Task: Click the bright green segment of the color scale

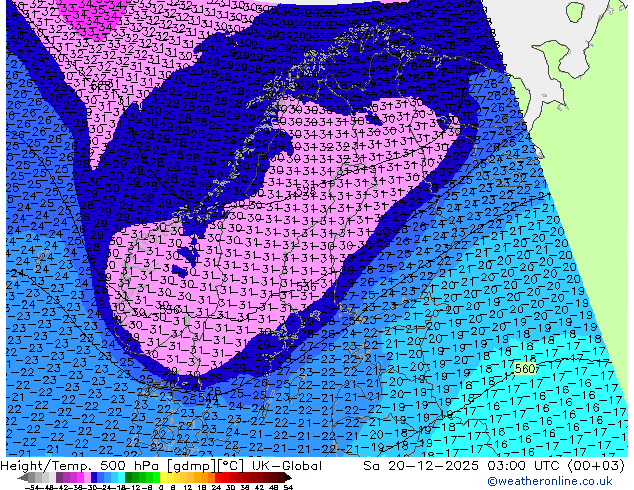Action: pos(156,478)
